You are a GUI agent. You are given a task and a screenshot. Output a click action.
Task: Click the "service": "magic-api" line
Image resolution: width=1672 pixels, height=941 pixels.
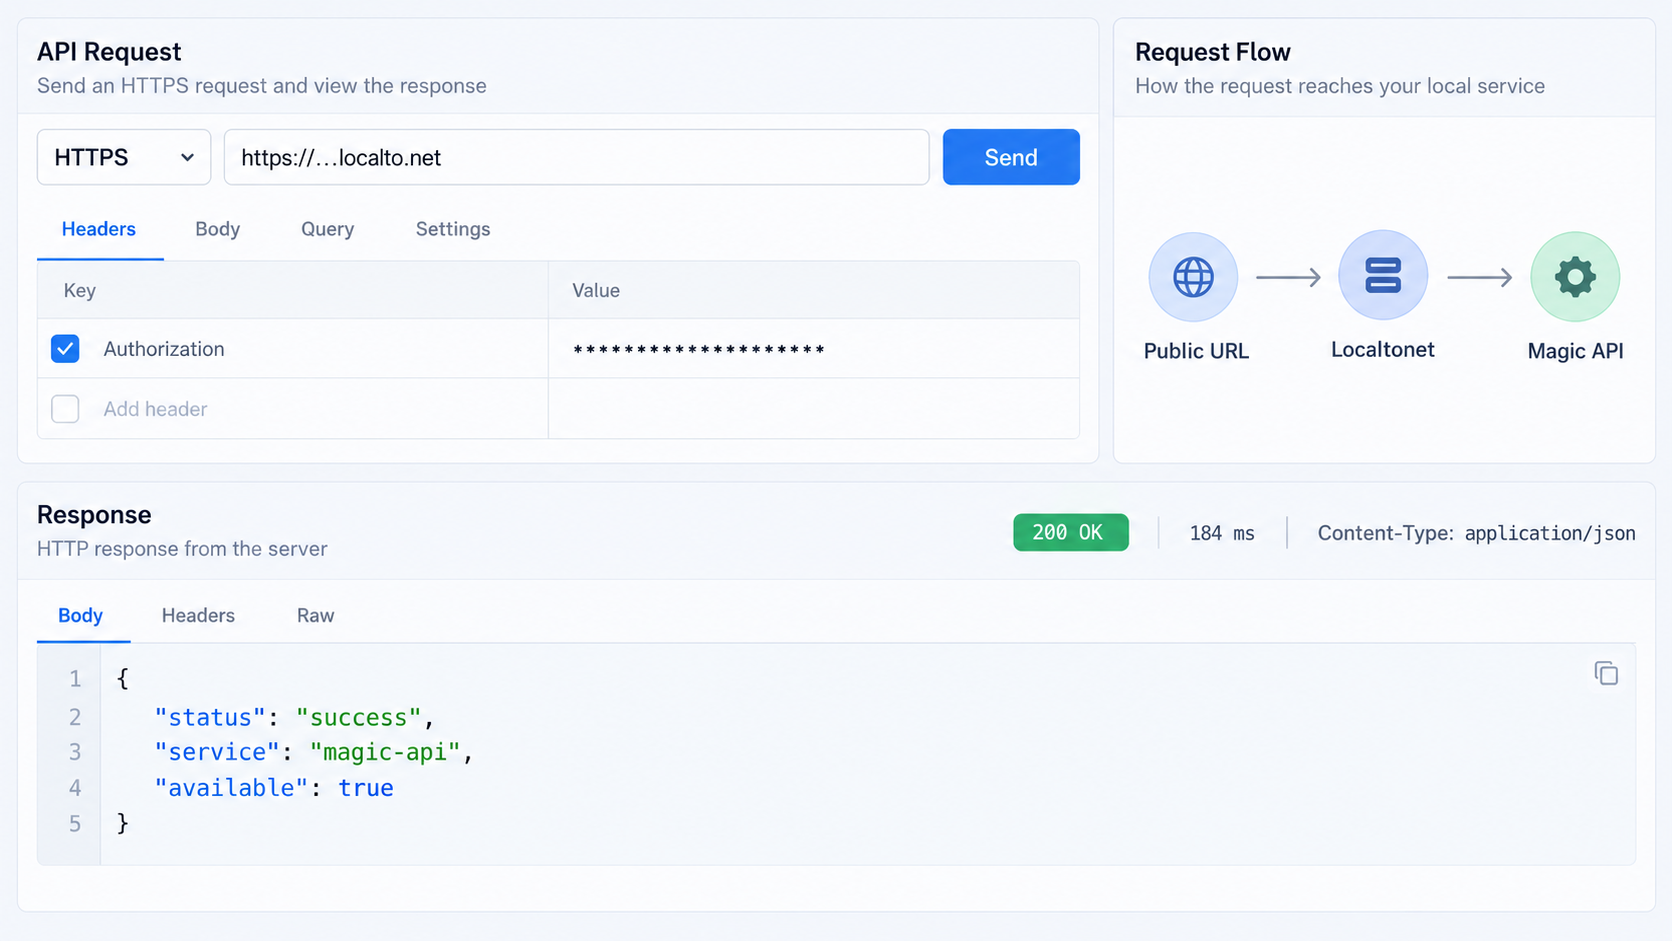314,752
